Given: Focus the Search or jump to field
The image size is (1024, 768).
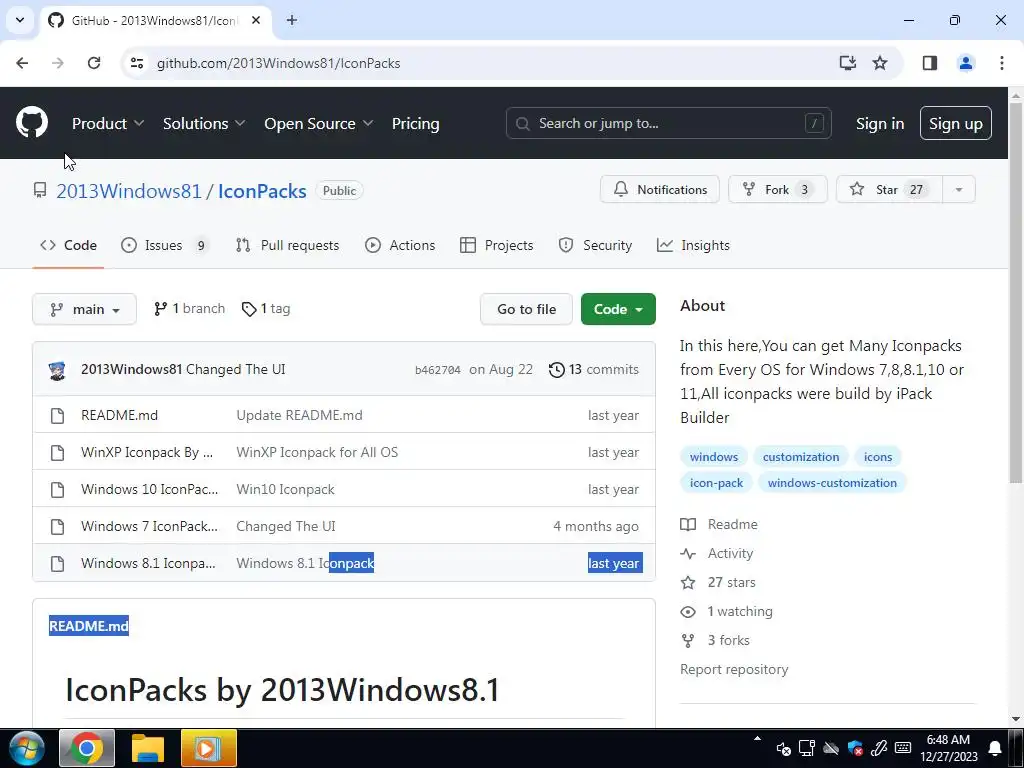Looking at the screenshot, I should pyautogui.click(x=668, y=123).
